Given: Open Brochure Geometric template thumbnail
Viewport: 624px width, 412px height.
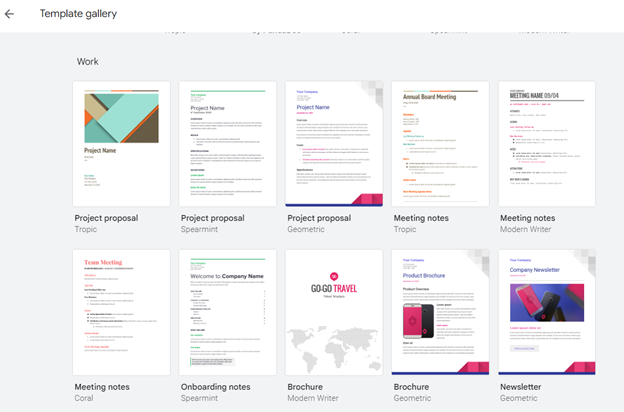Looking at the screenshot, I should pos(440,312).
